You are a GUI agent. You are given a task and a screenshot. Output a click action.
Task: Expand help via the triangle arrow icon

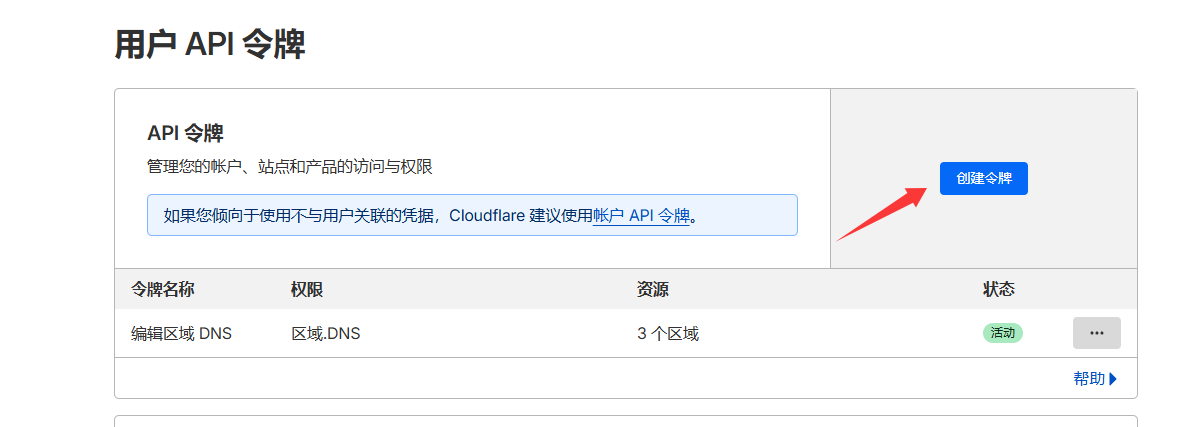point(1113,378)
